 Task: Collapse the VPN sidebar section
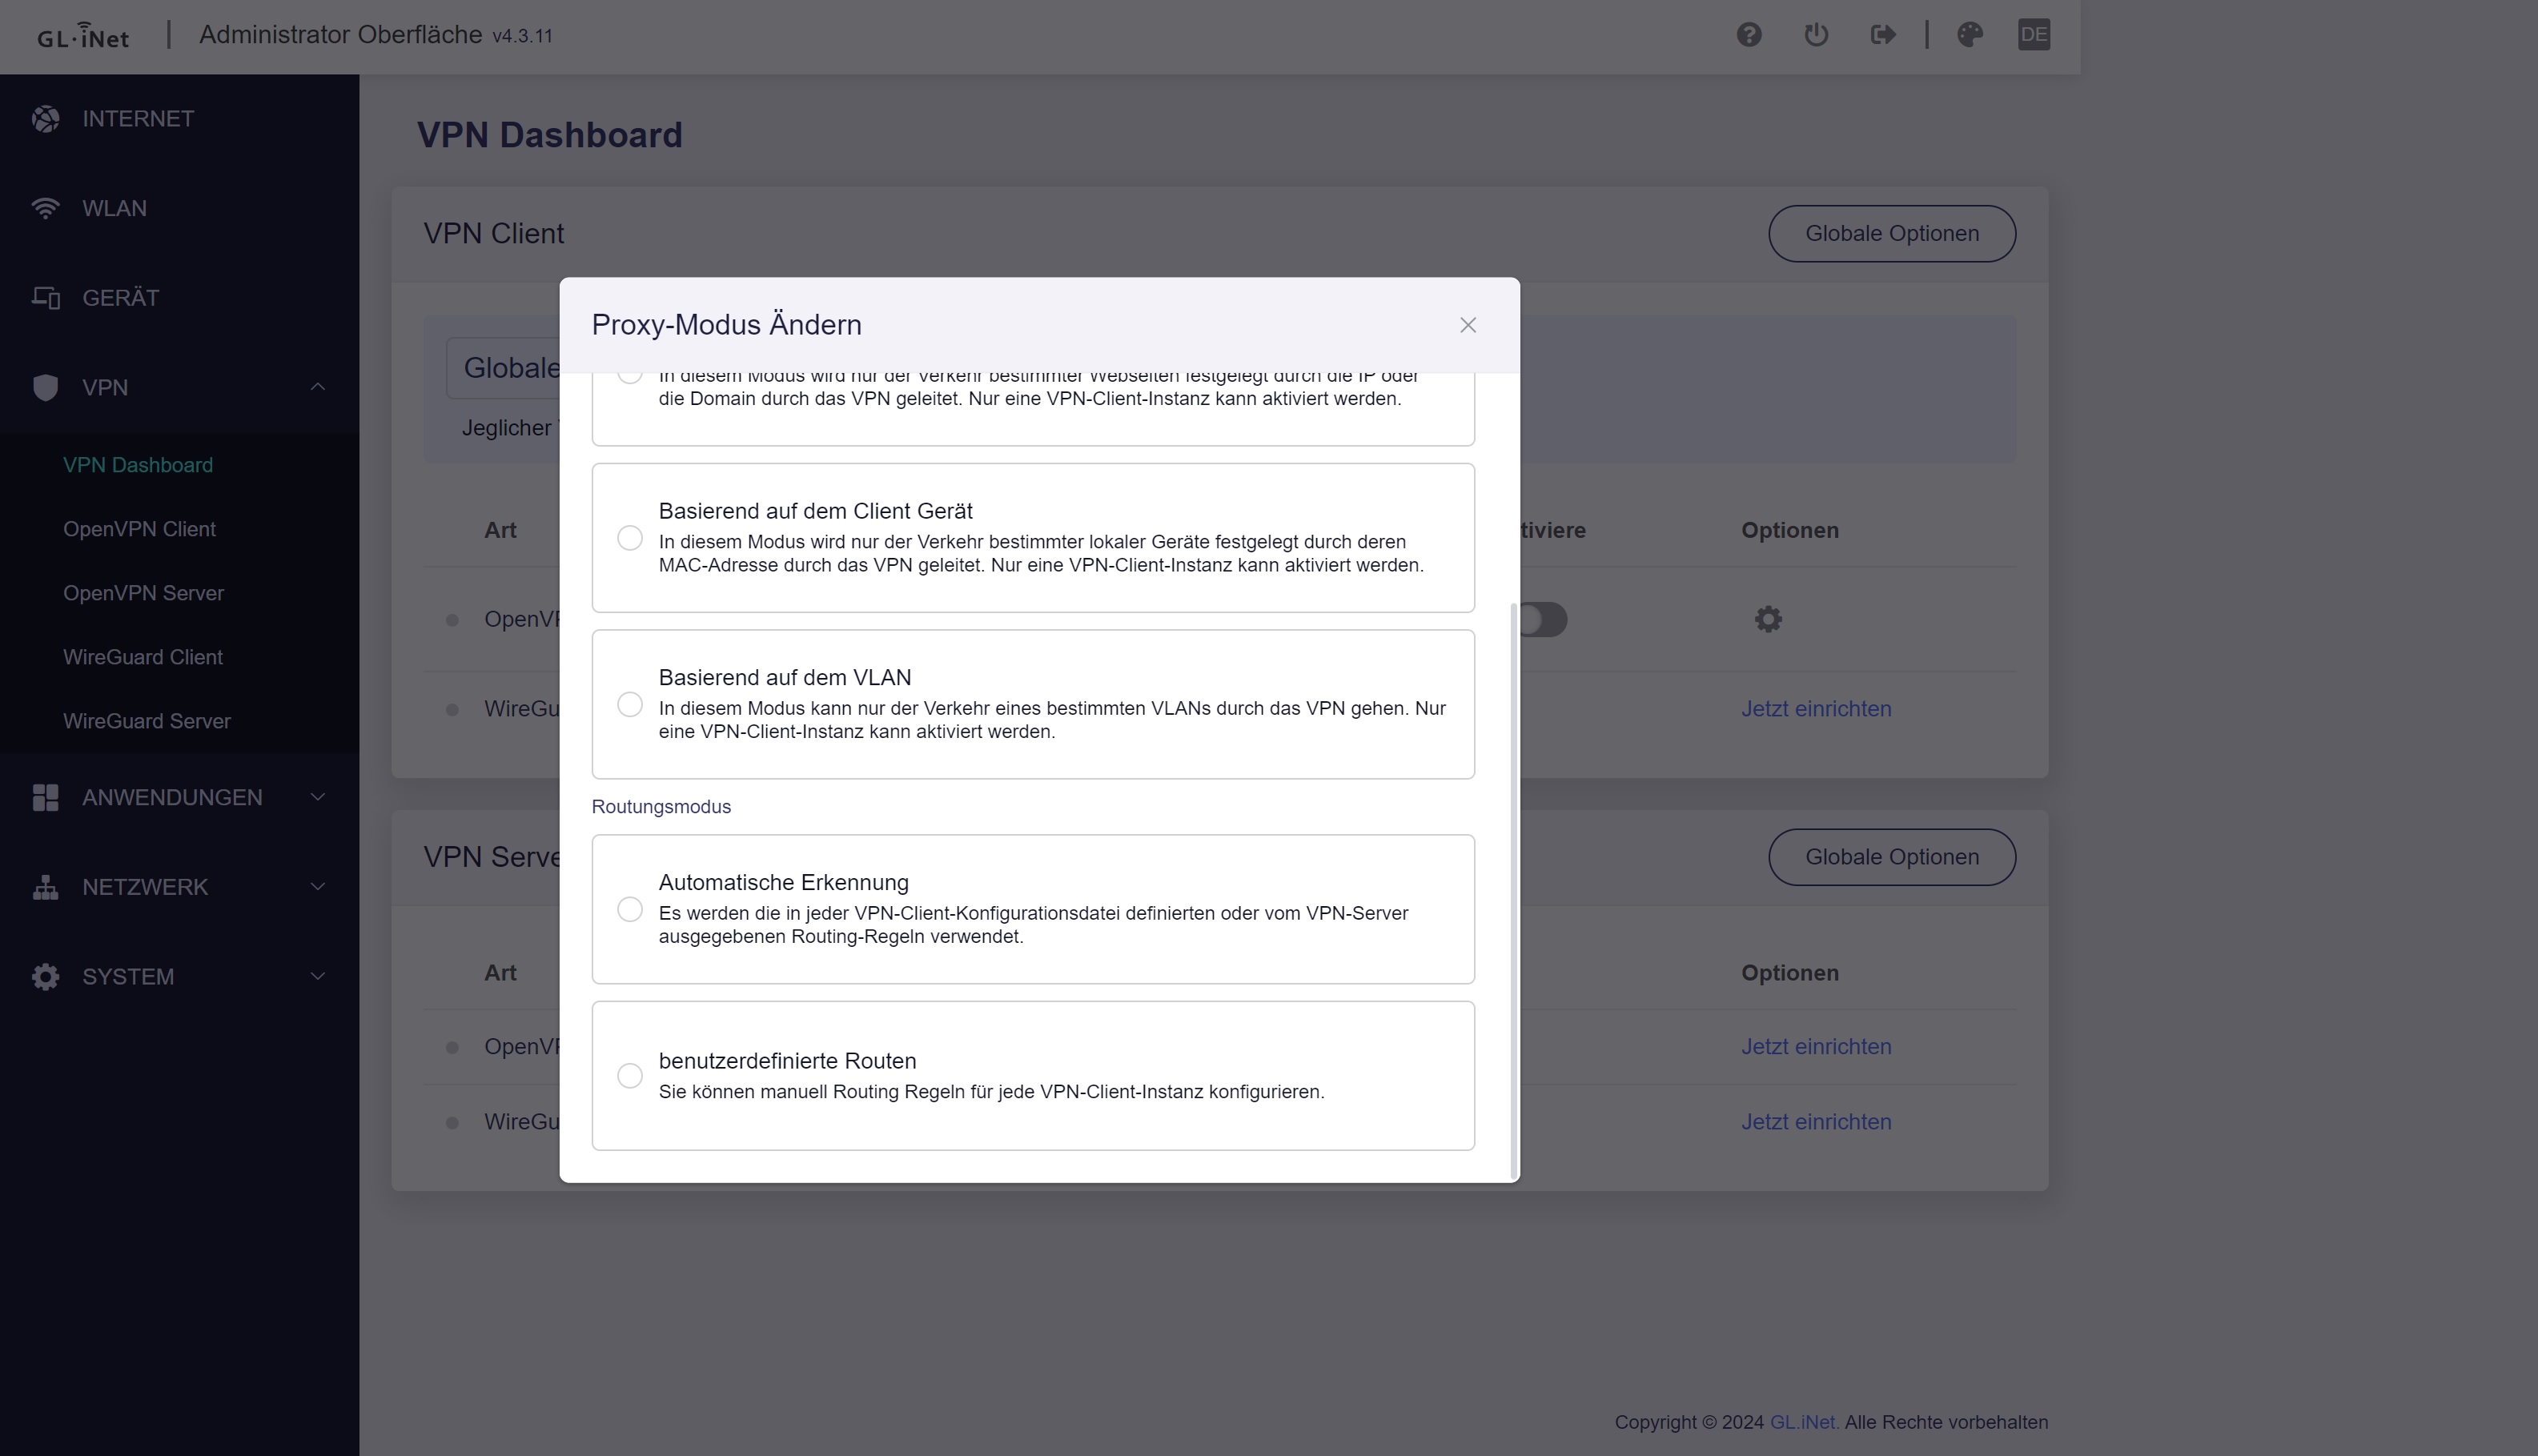[317, 387]
